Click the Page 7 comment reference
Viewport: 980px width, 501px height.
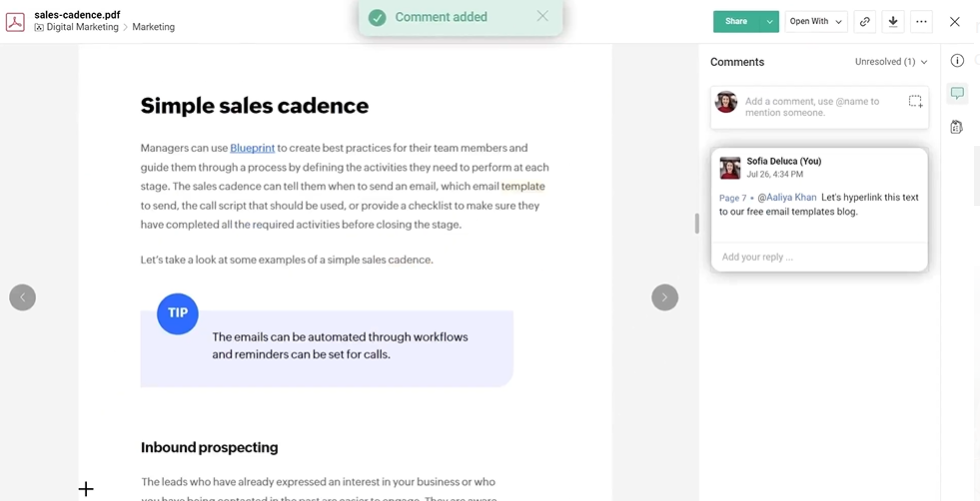point(732,198)
